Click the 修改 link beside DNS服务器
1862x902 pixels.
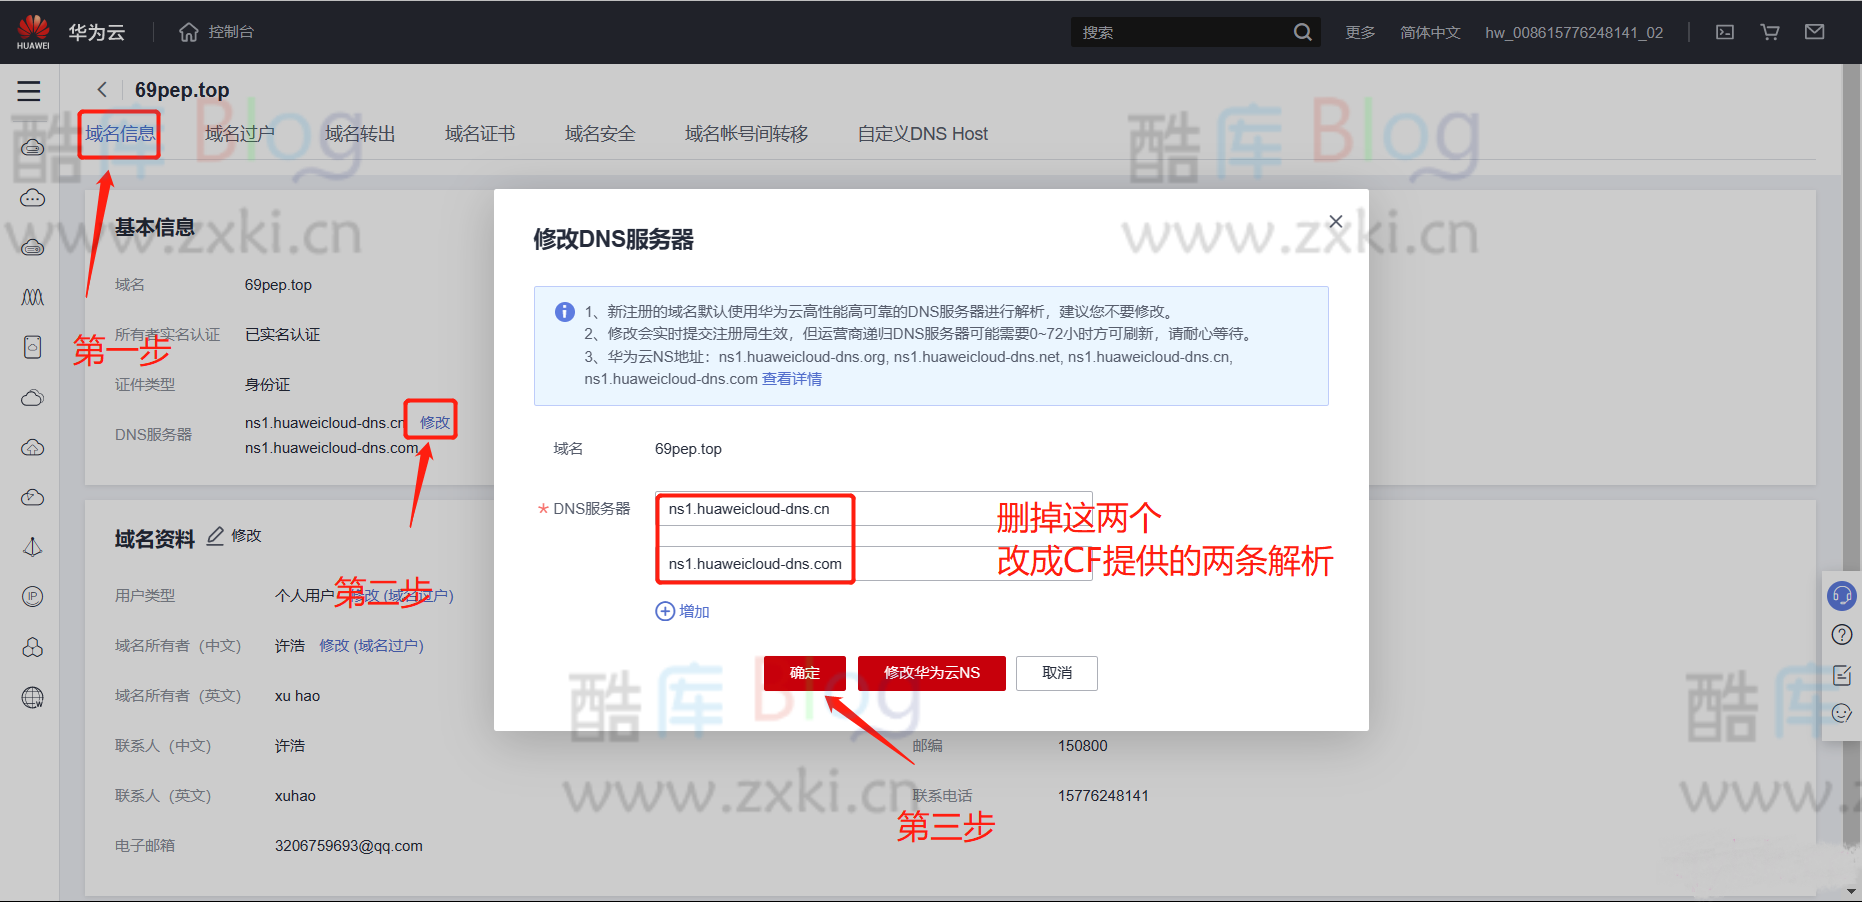(431, 421)
